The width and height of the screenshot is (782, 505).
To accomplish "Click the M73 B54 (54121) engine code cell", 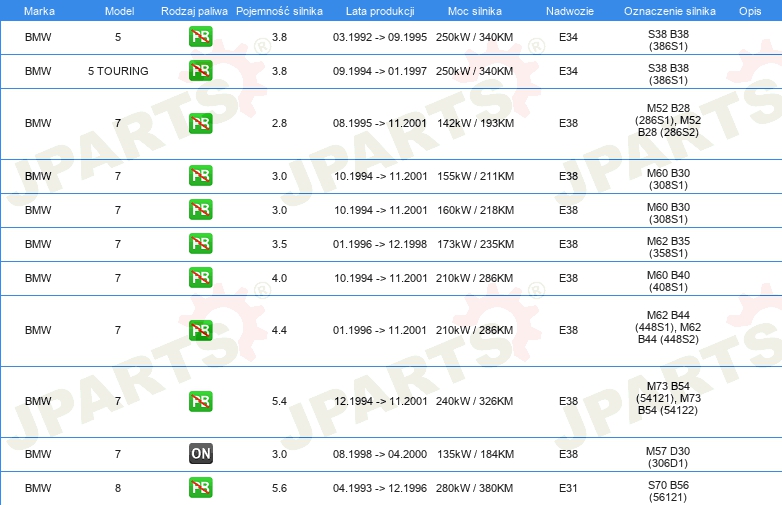I will (668, 398).
